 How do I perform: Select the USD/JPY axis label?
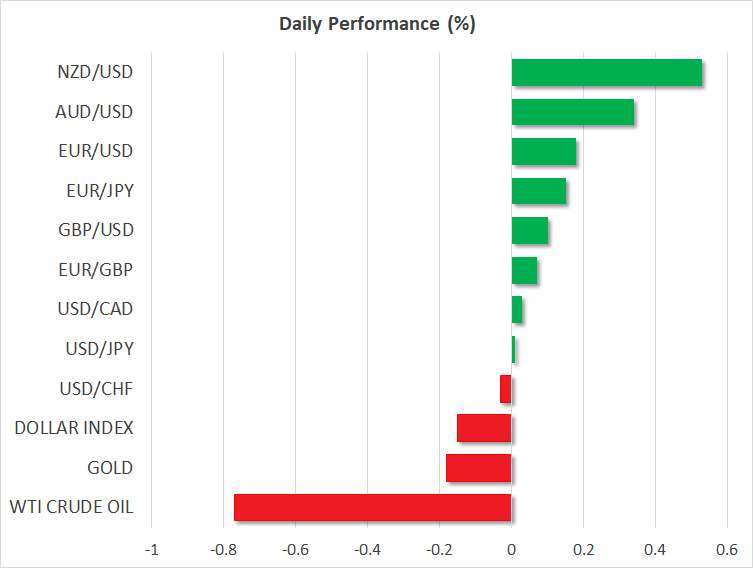pos(96,349)
